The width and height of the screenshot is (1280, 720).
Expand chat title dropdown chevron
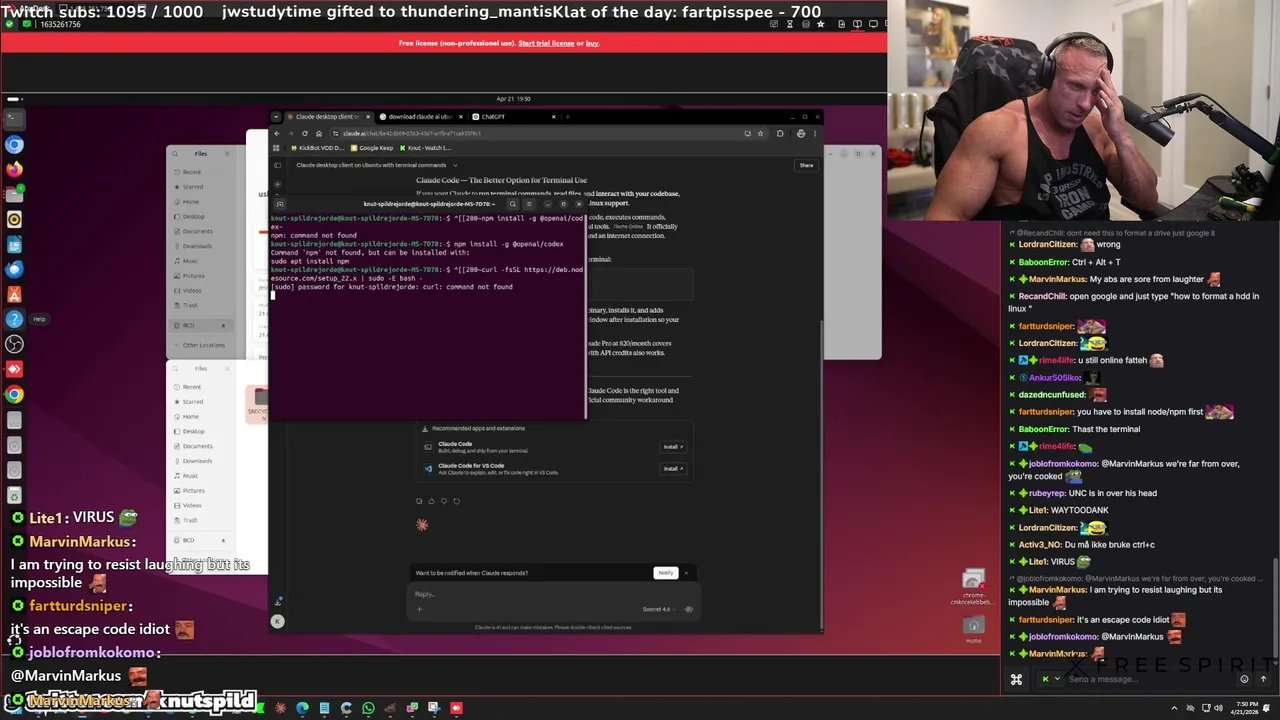coord(455,165)
